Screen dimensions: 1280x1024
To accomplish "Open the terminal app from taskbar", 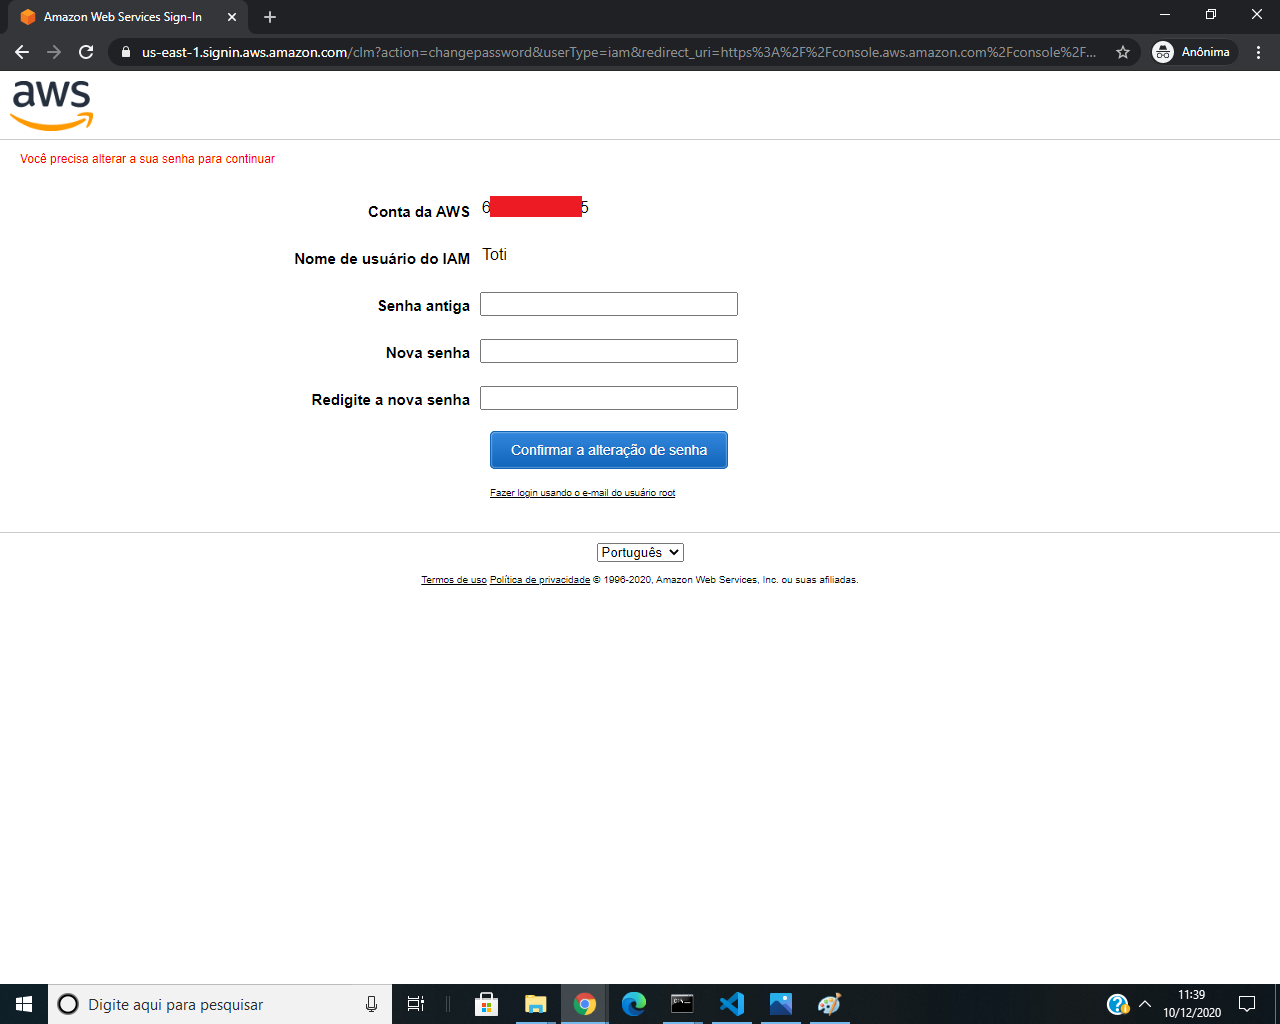I will (682, 1004).
